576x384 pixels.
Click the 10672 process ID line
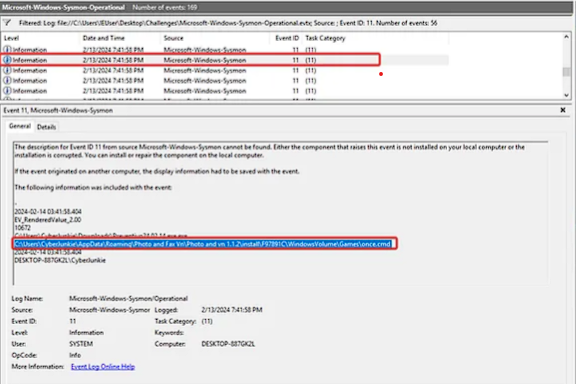[x=22, y=228]
